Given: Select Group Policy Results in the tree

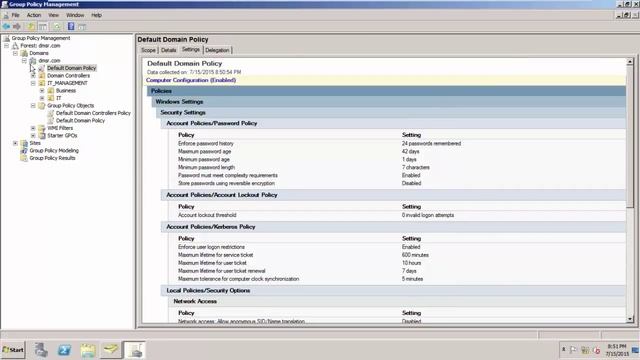Looking at the screenshot, I should click(52, 158).
